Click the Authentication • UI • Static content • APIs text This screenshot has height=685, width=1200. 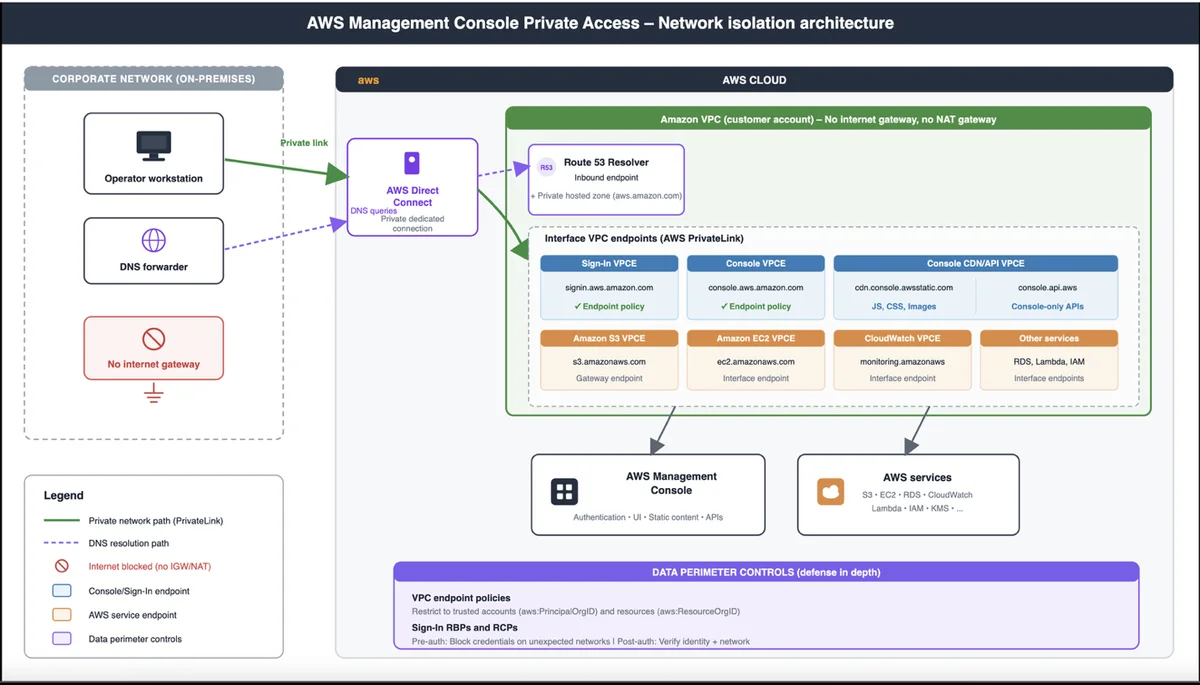648,517
